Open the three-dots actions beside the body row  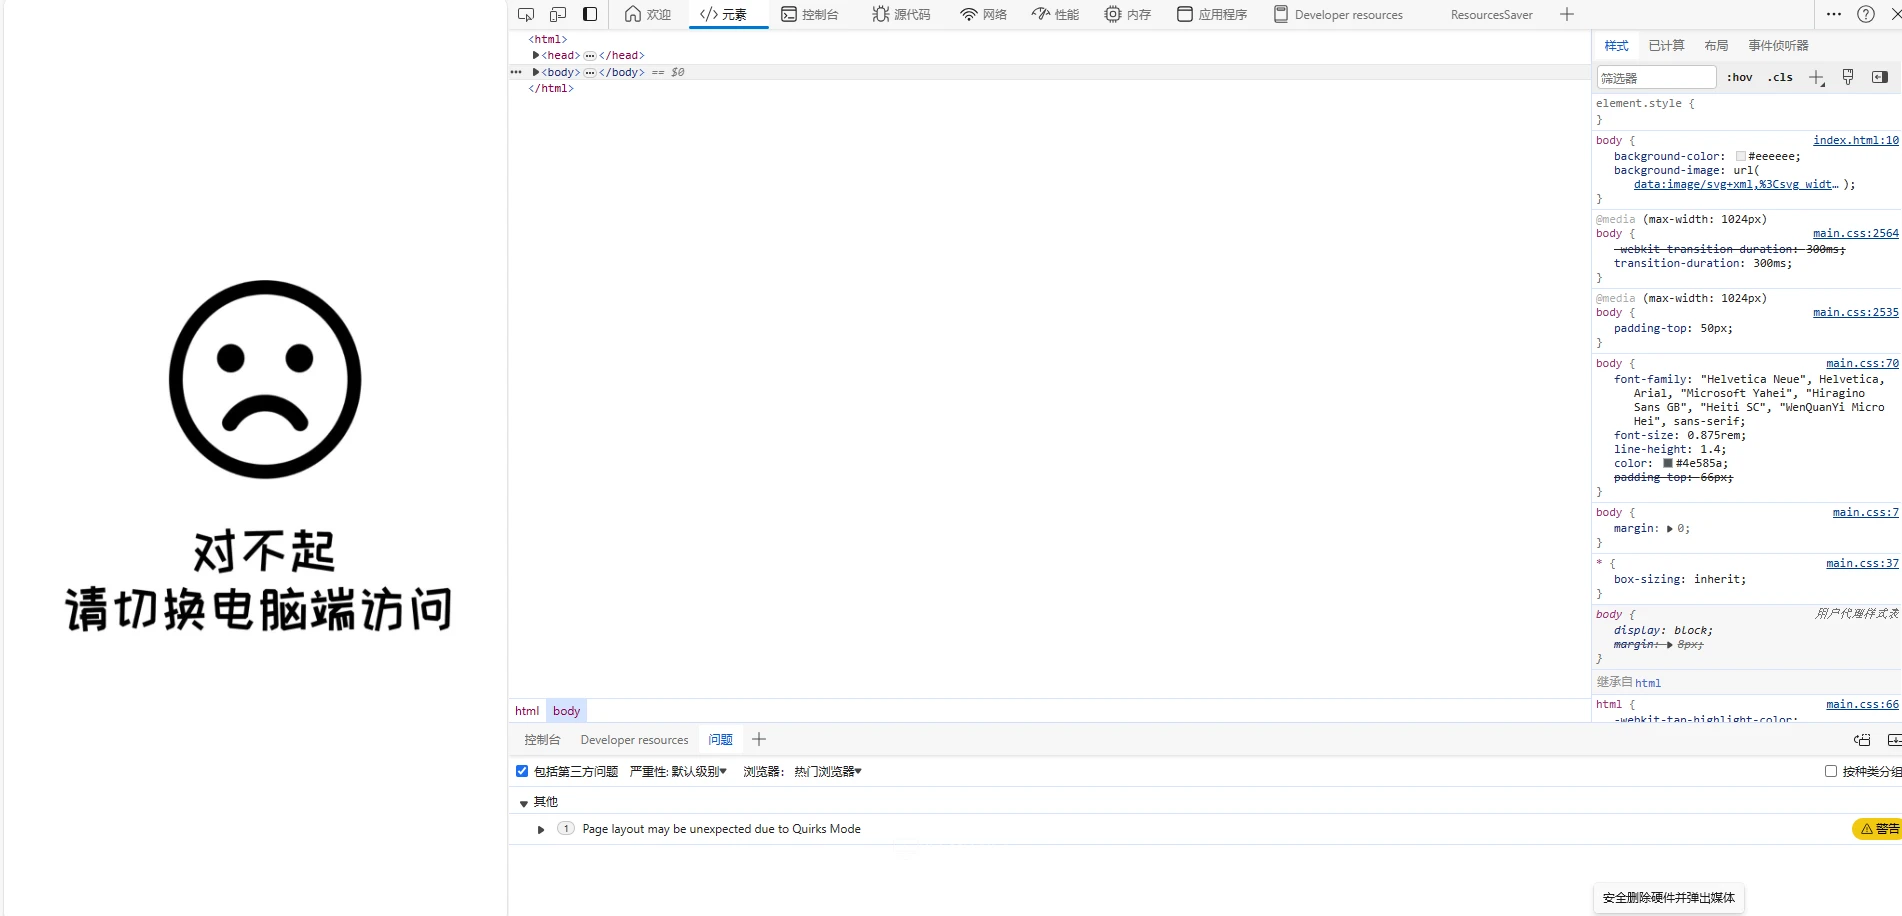tap(516, 72)
